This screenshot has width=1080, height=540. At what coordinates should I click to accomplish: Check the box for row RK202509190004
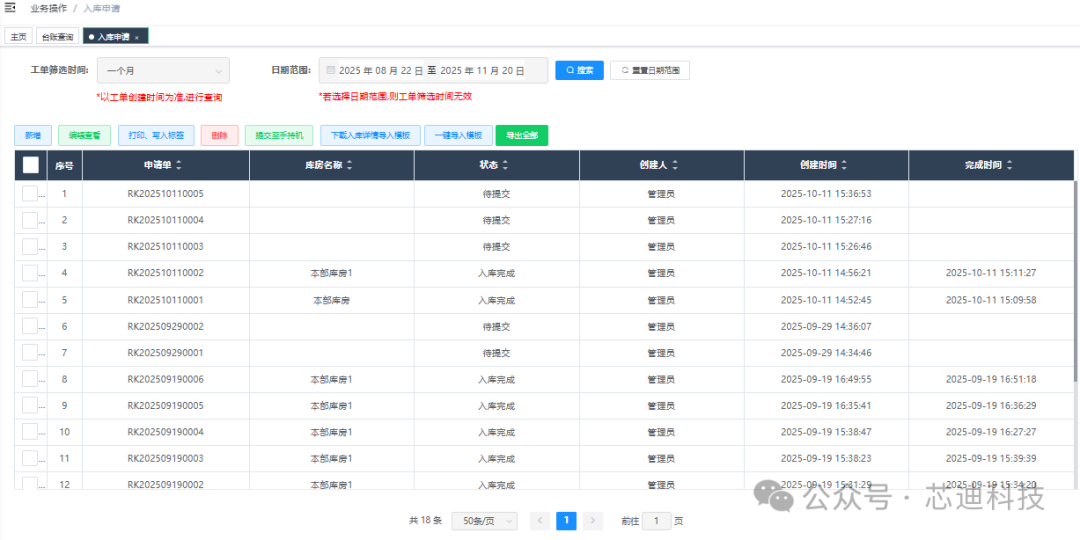point(30,432)
